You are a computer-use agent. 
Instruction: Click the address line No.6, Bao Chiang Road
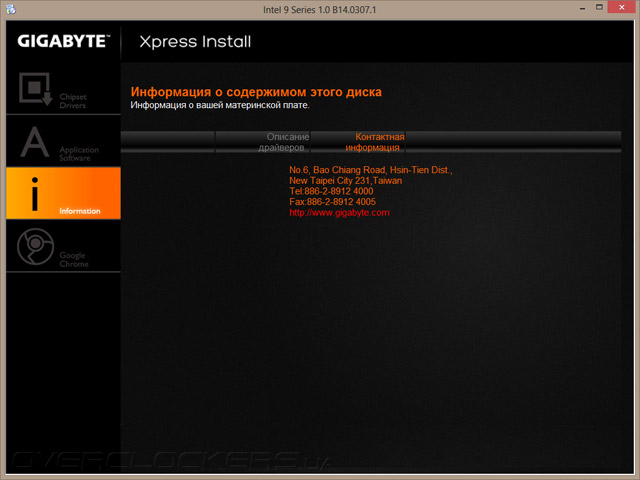(371, 170)
